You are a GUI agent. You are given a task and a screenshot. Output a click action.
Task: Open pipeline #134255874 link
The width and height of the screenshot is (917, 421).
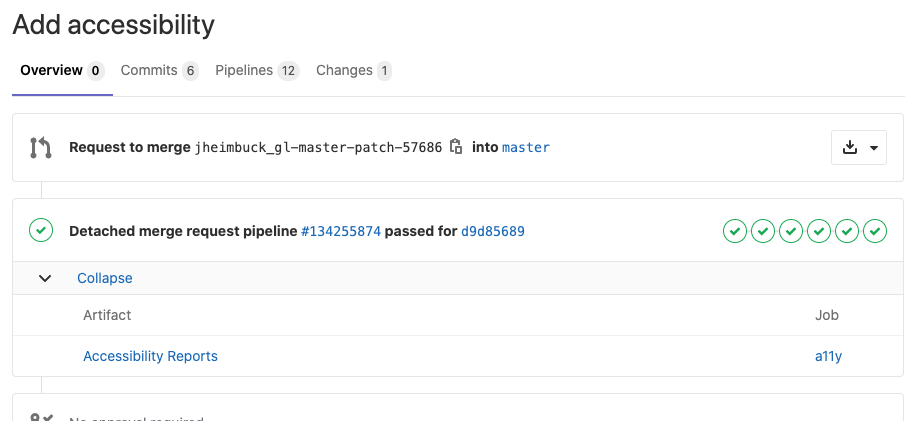[341, 231]
